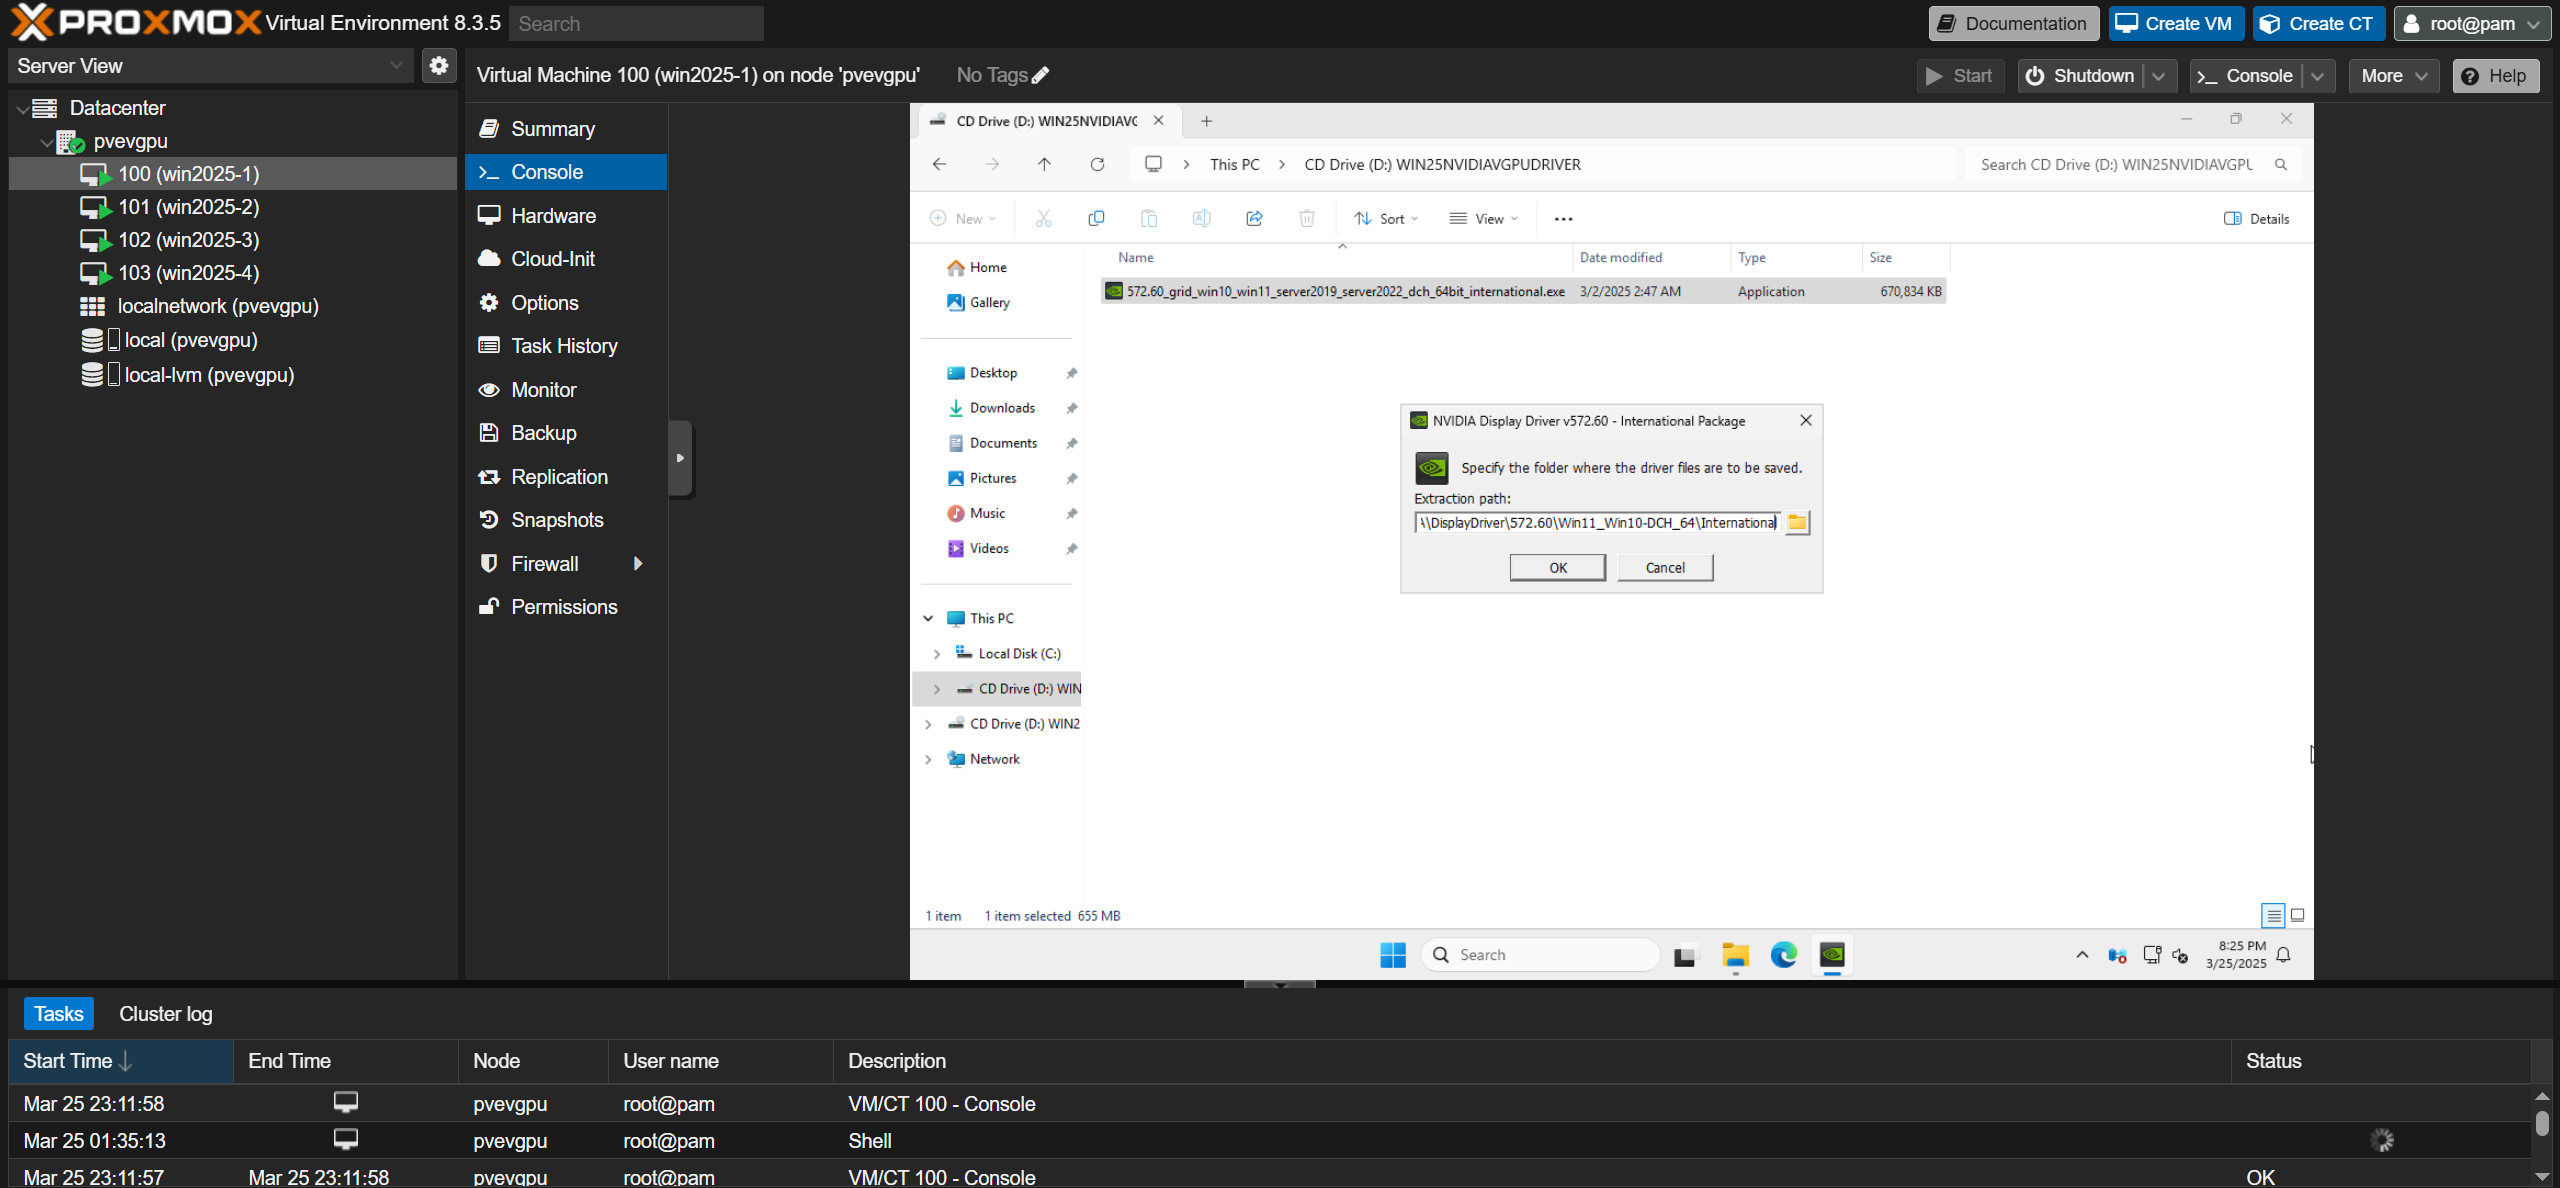2560x1188 pixels.
Task: Click the Create CT button
Action: coord(2319,24)
